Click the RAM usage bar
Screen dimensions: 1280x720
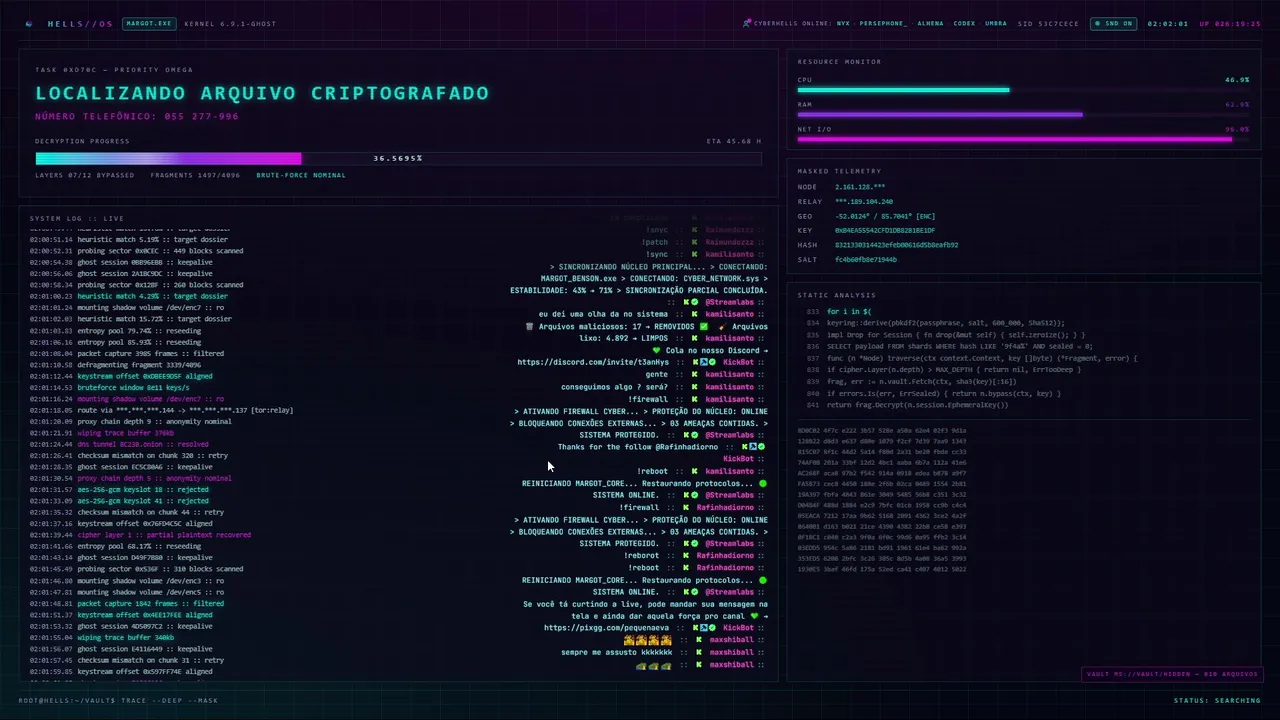pyautogui.click(x=1023, y=115)
